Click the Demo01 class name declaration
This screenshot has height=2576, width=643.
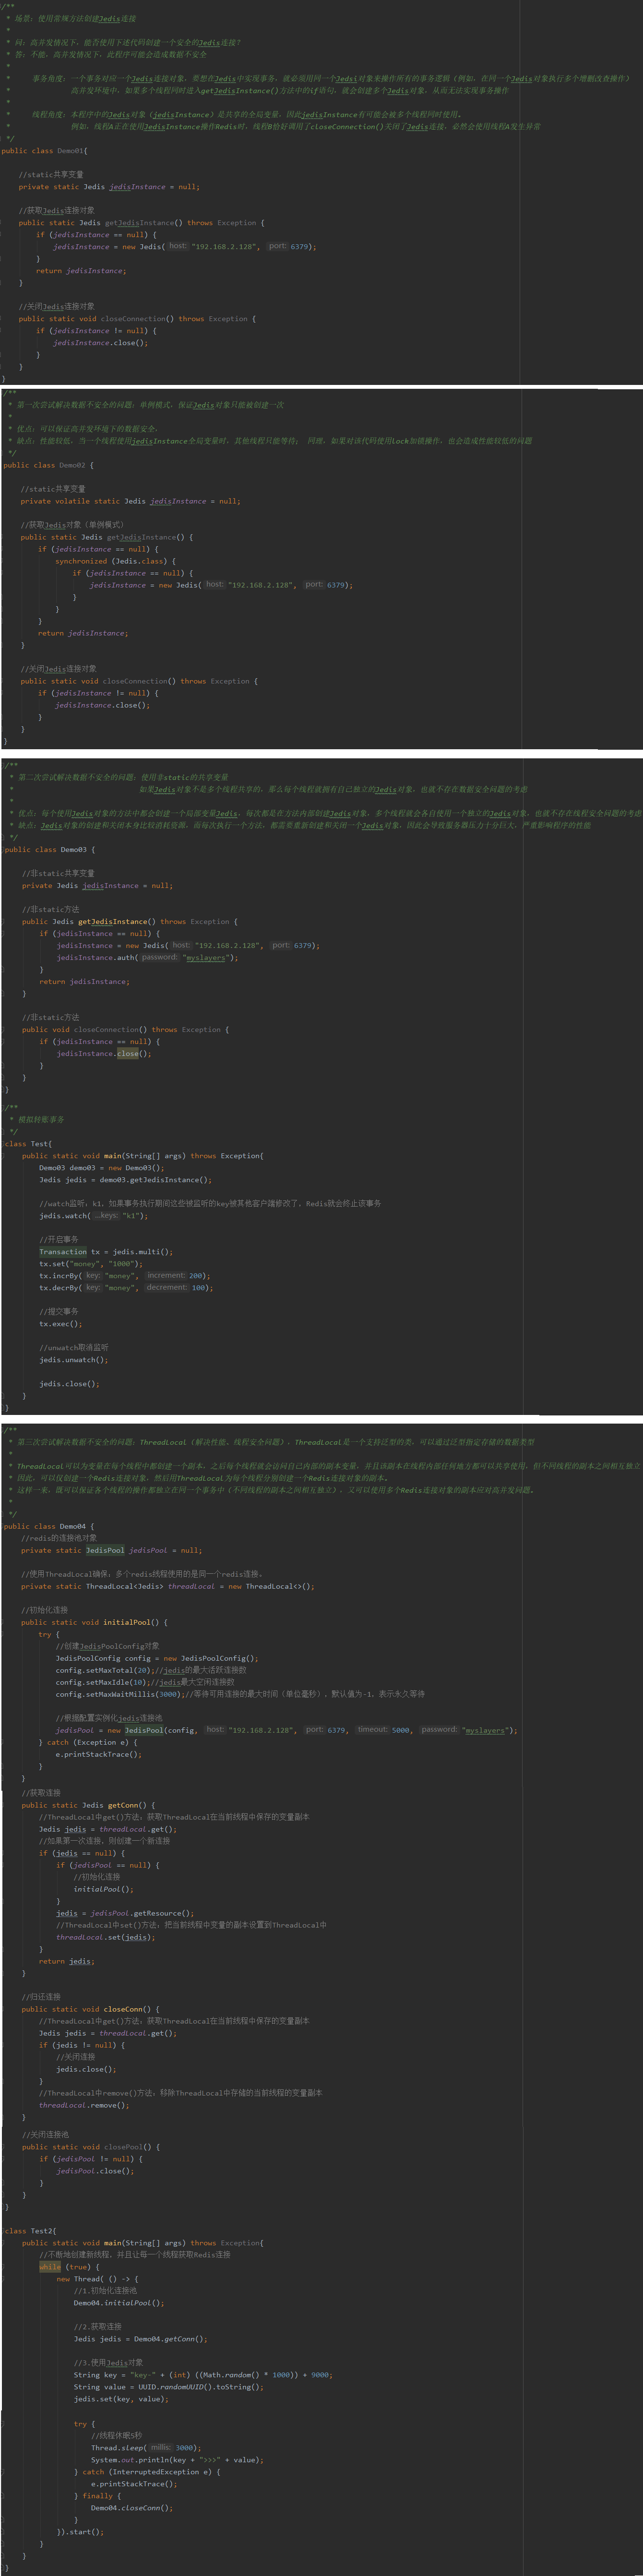(70, 151)
